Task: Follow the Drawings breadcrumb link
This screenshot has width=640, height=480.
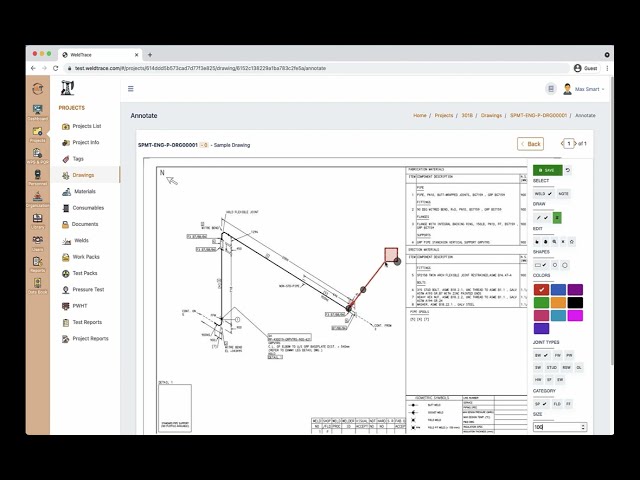Action: point(491,116)
